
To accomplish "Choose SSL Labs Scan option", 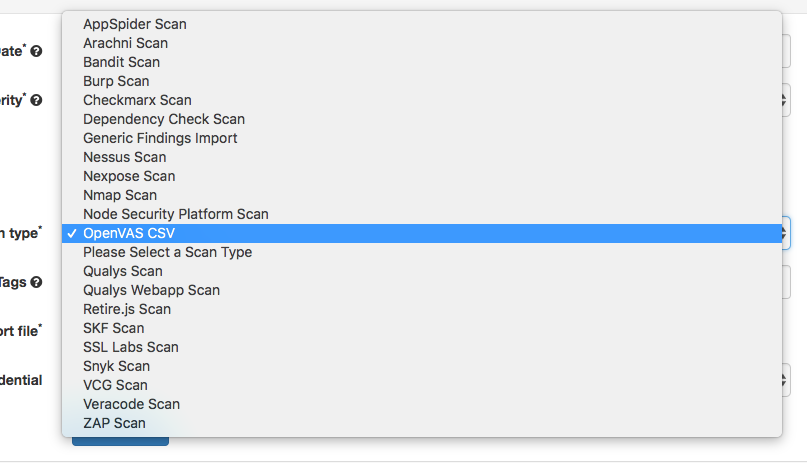I will 131,347.
